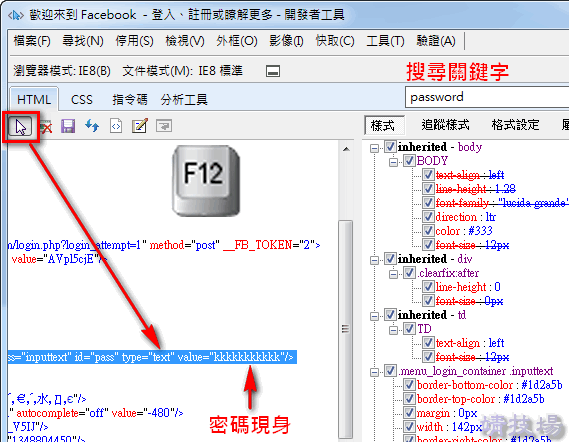Refresh the DOM with blue arrows icon

(x=92, y=126)
